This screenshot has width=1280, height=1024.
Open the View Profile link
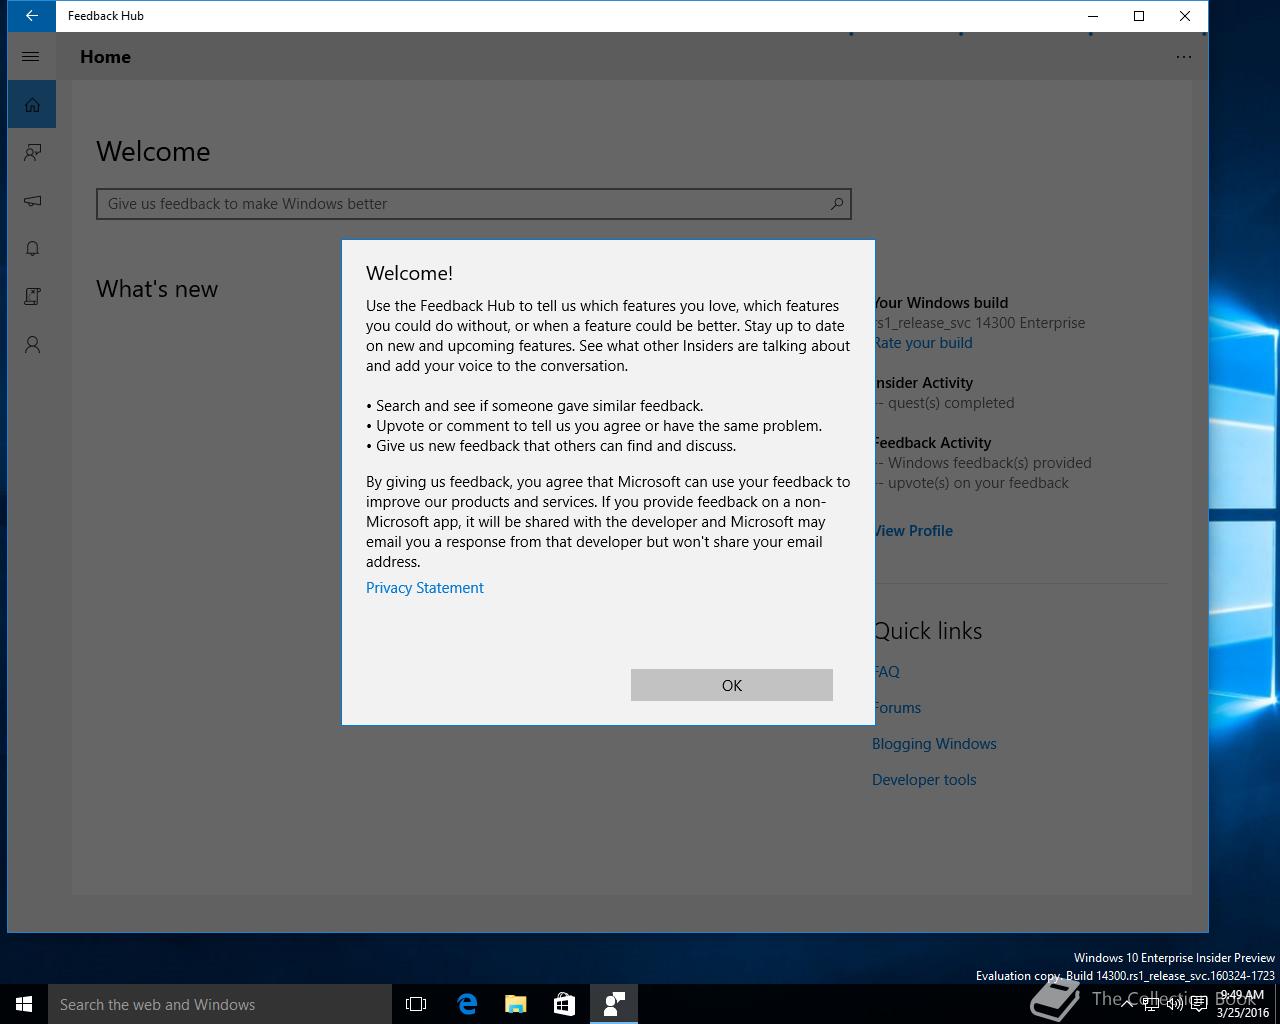913,531
